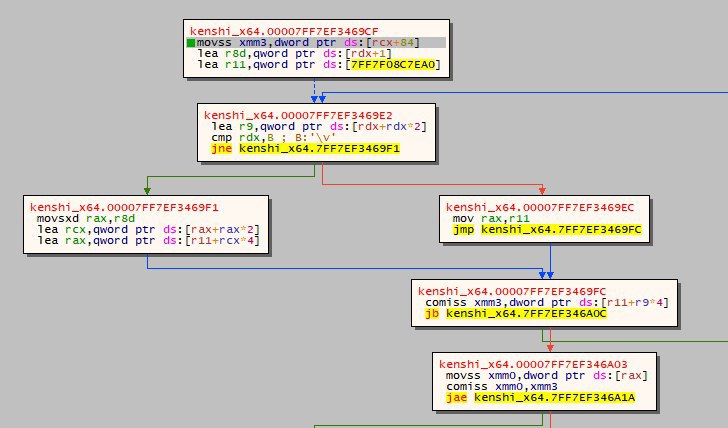
Task: Select the cmp rdx,B instruction line
Action: [273, 137]
